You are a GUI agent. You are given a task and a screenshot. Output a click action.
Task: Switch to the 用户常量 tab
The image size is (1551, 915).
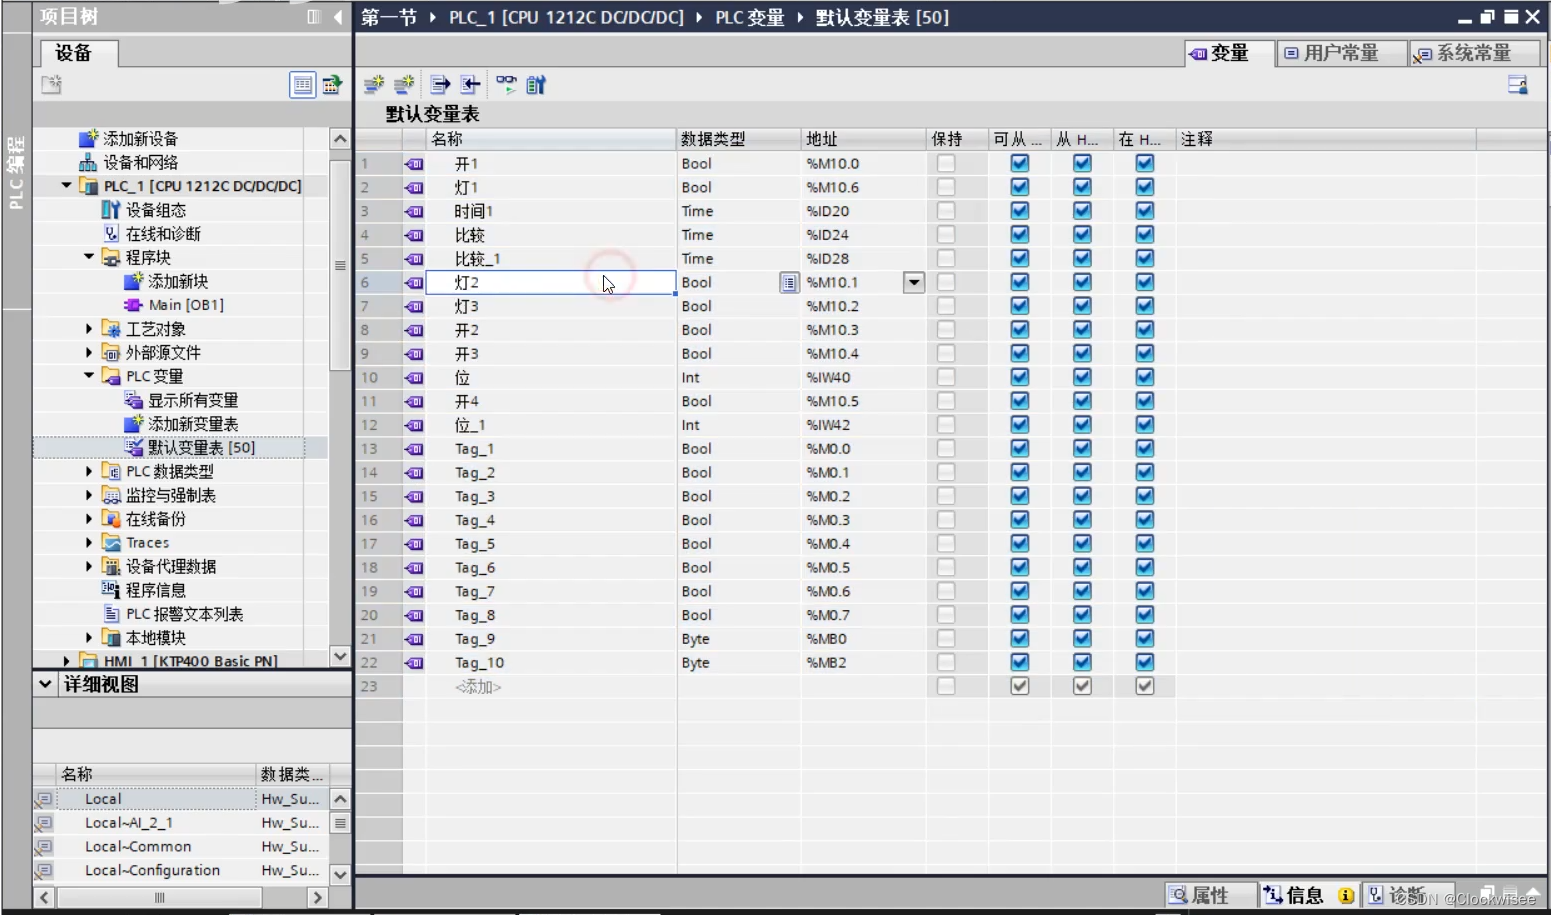(1340, 53)
